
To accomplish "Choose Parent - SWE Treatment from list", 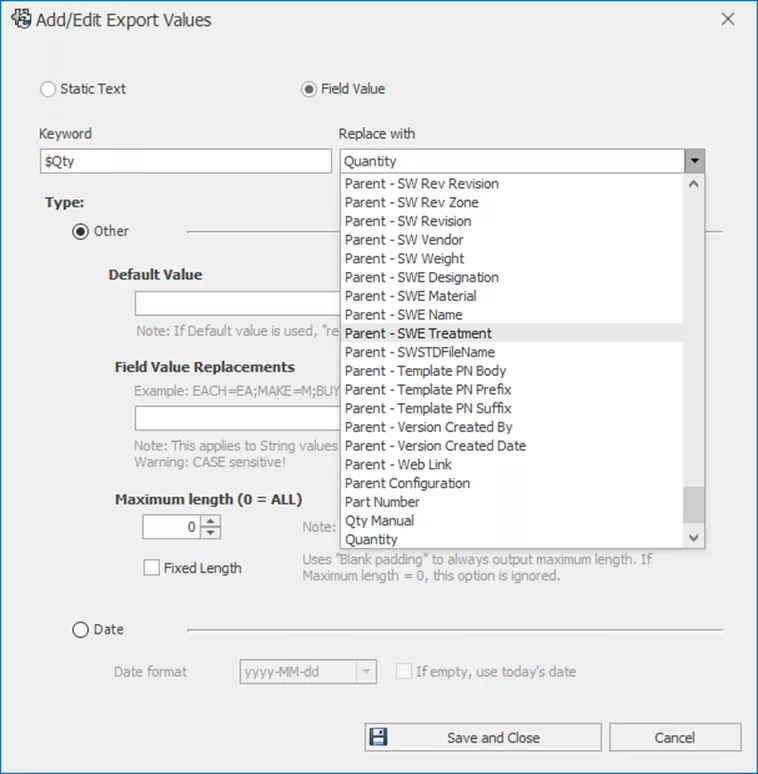I will tap(418, 333).
